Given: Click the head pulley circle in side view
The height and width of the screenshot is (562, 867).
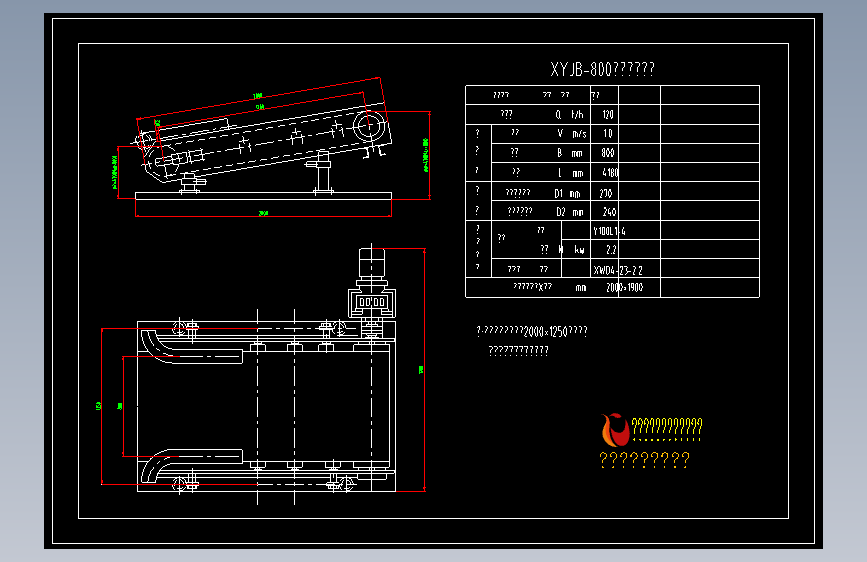Looking at the screenshot, I should 368,126.
